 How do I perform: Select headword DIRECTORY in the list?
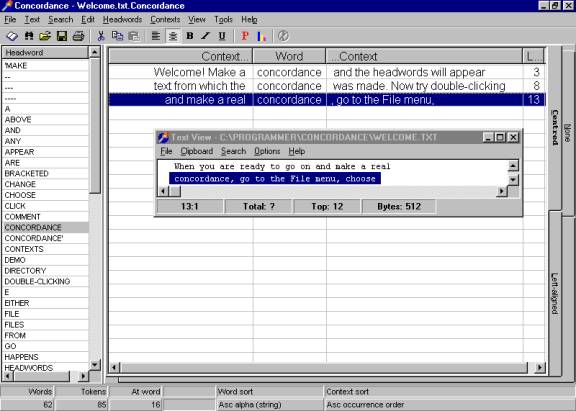[x=46, y=271]
